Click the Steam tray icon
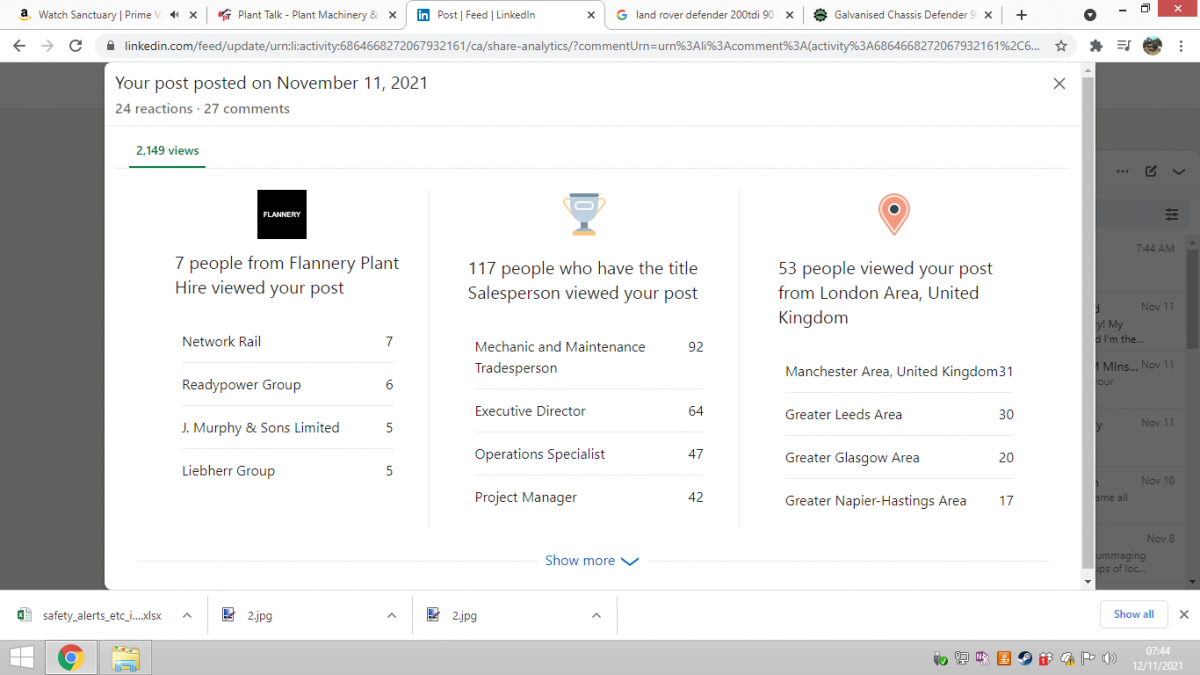Screen dimensions: 1200x675 coord(1025,658)
